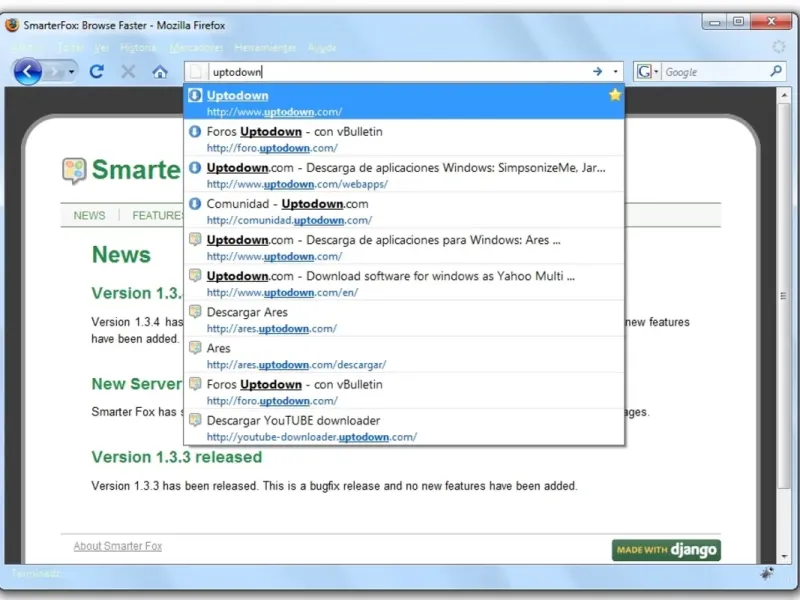800x600 pixels.
Task: Open the Historial menu
Action: 138,48
